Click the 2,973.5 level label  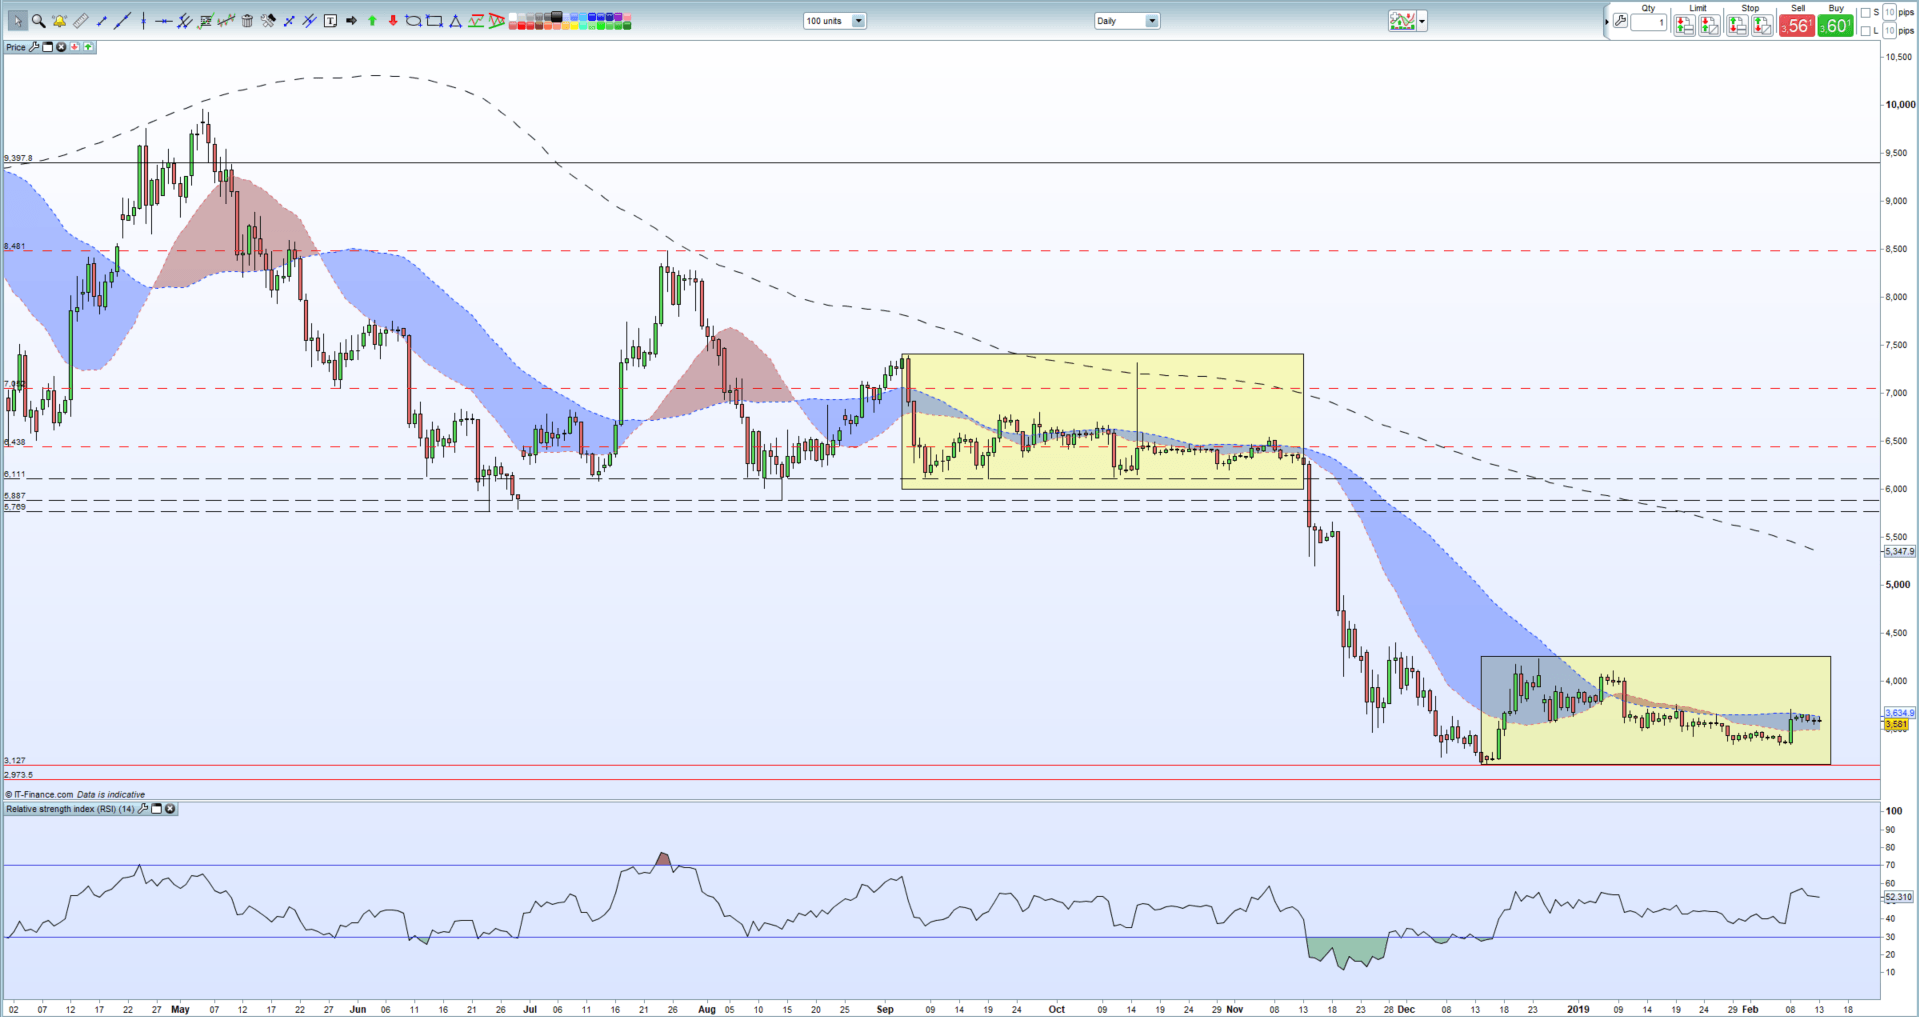[18, 775]
